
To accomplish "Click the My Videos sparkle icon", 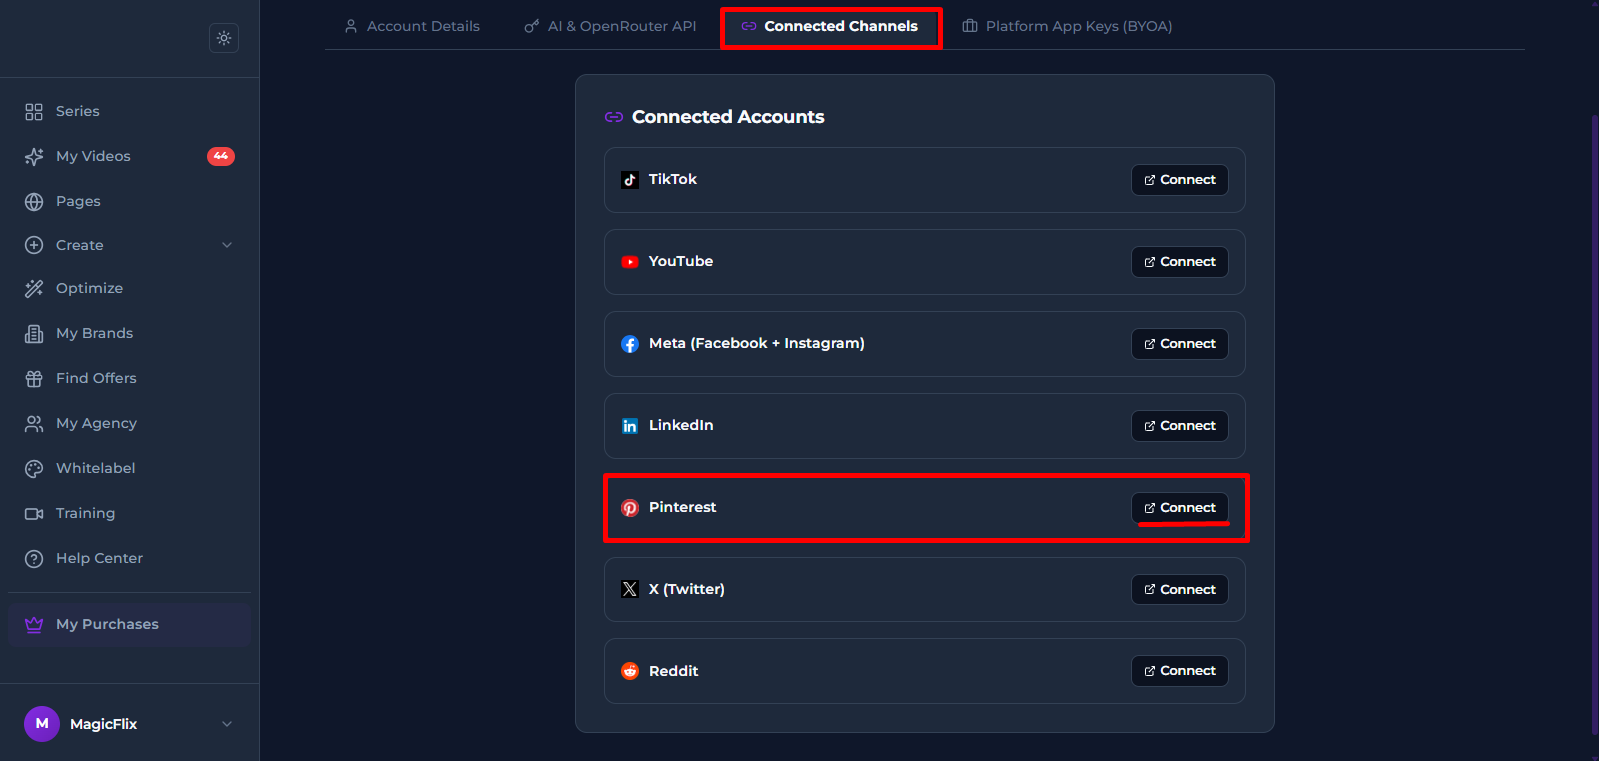I will (34, 156).
